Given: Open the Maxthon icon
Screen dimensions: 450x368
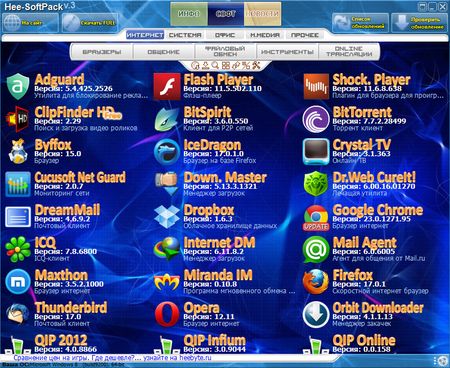Looking at the screenshot, I should (x=18, y=282).
